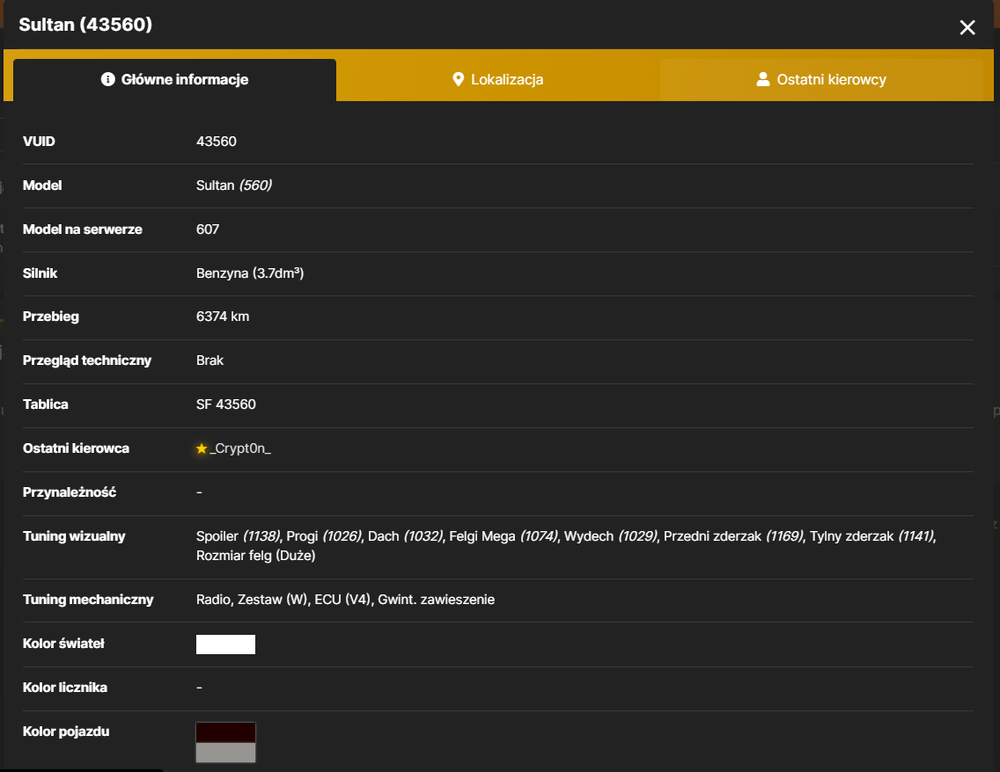Viewport: 1000px width, 772px height.
Task: Click the Tuning wizualny row label
Action: point(74,537)
